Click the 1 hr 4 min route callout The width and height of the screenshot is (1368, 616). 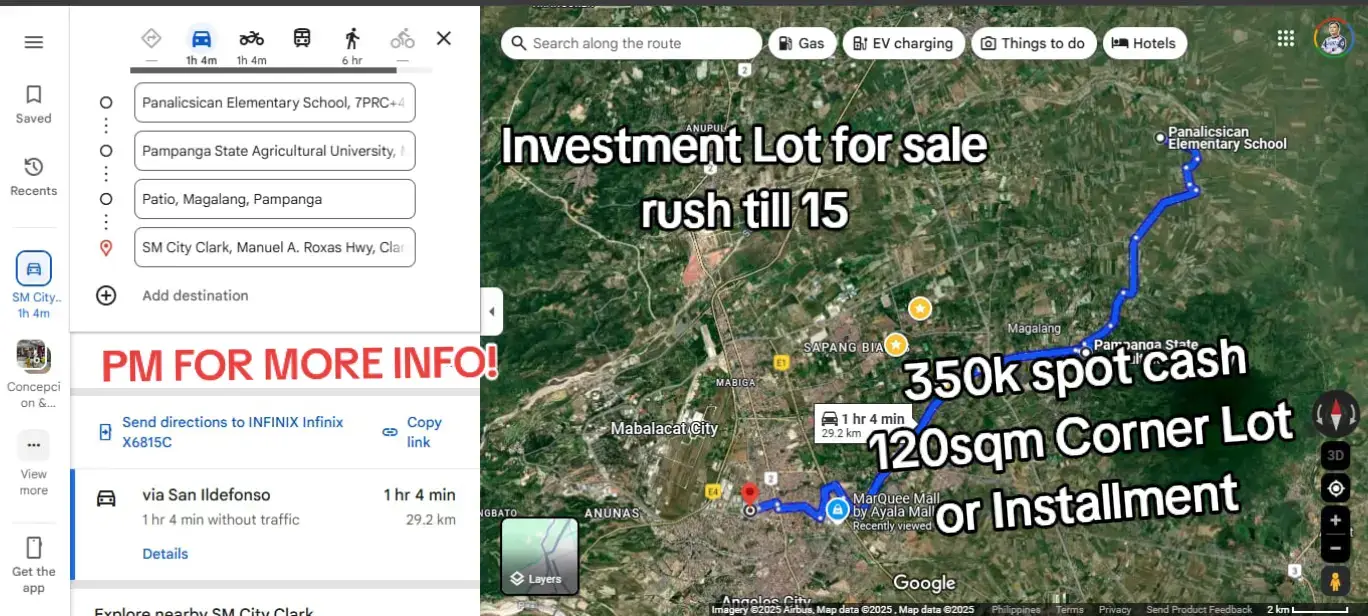(x=863, y=425)
